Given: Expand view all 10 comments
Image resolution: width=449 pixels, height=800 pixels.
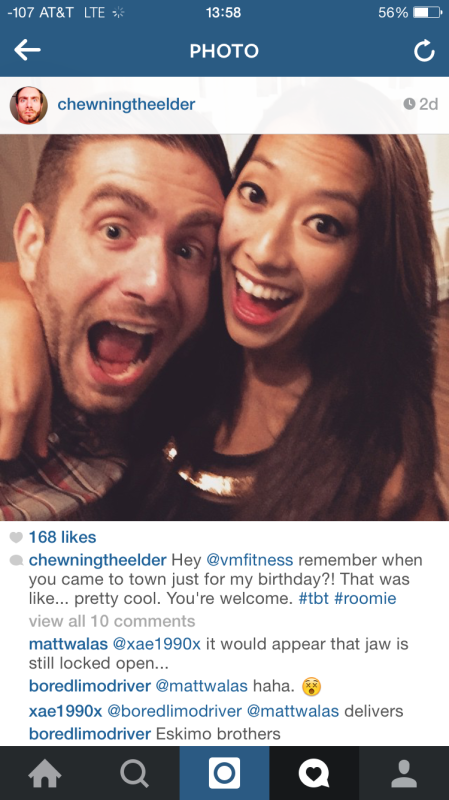Looking at the screenshot, I should pos(112,621).
